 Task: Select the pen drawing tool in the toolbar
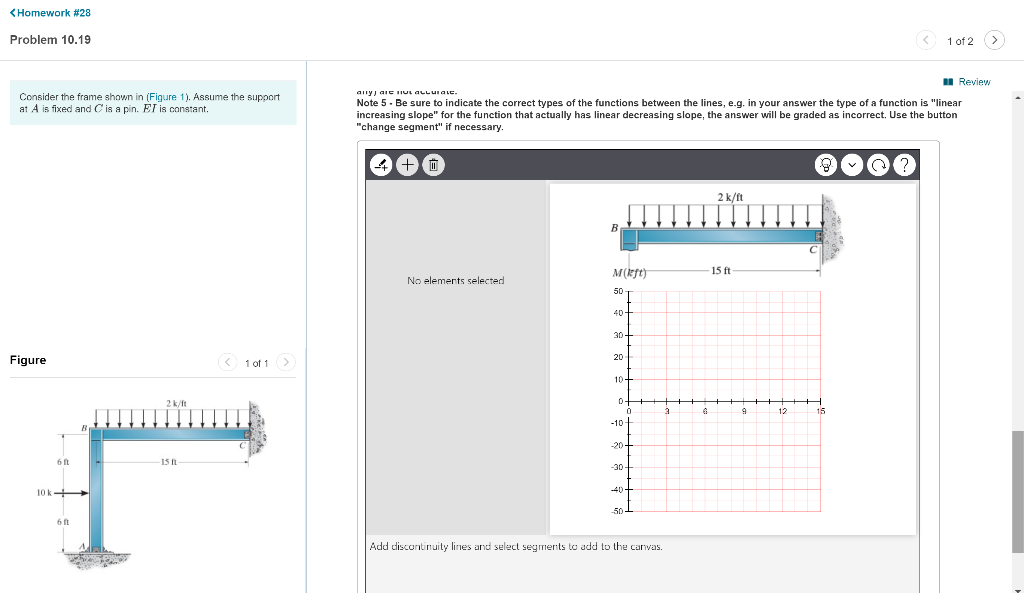tap(381, 165)
